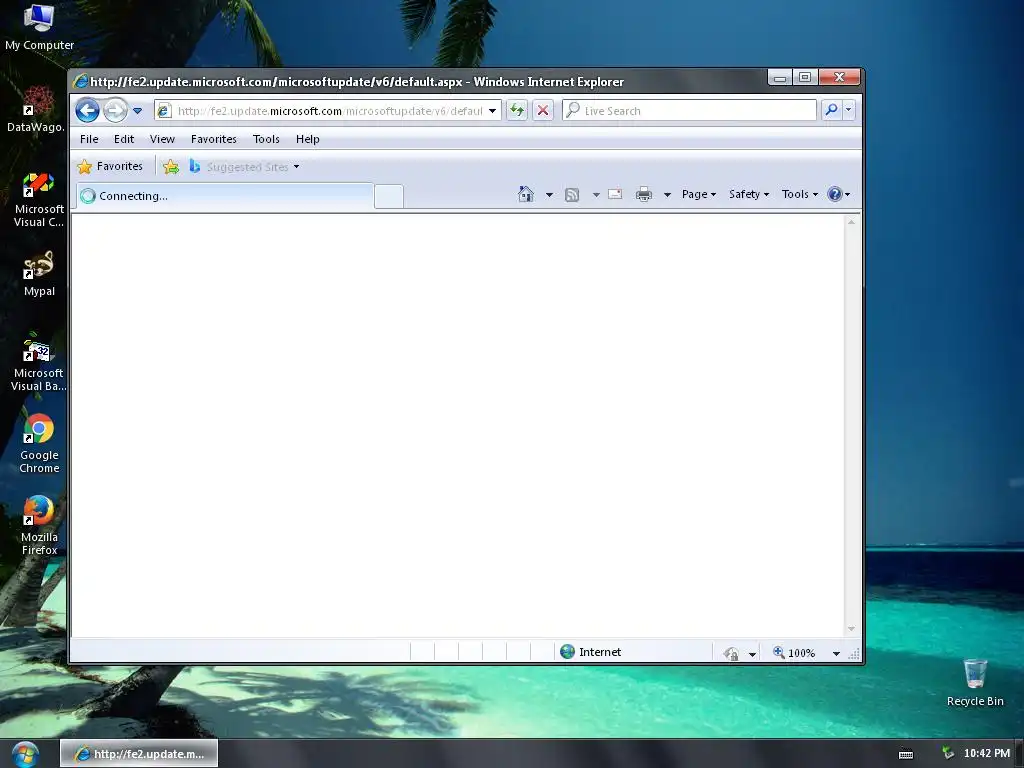This screenshot has width=1024, height=768.
Task: Open the Help menu
Action: point(307,139)
